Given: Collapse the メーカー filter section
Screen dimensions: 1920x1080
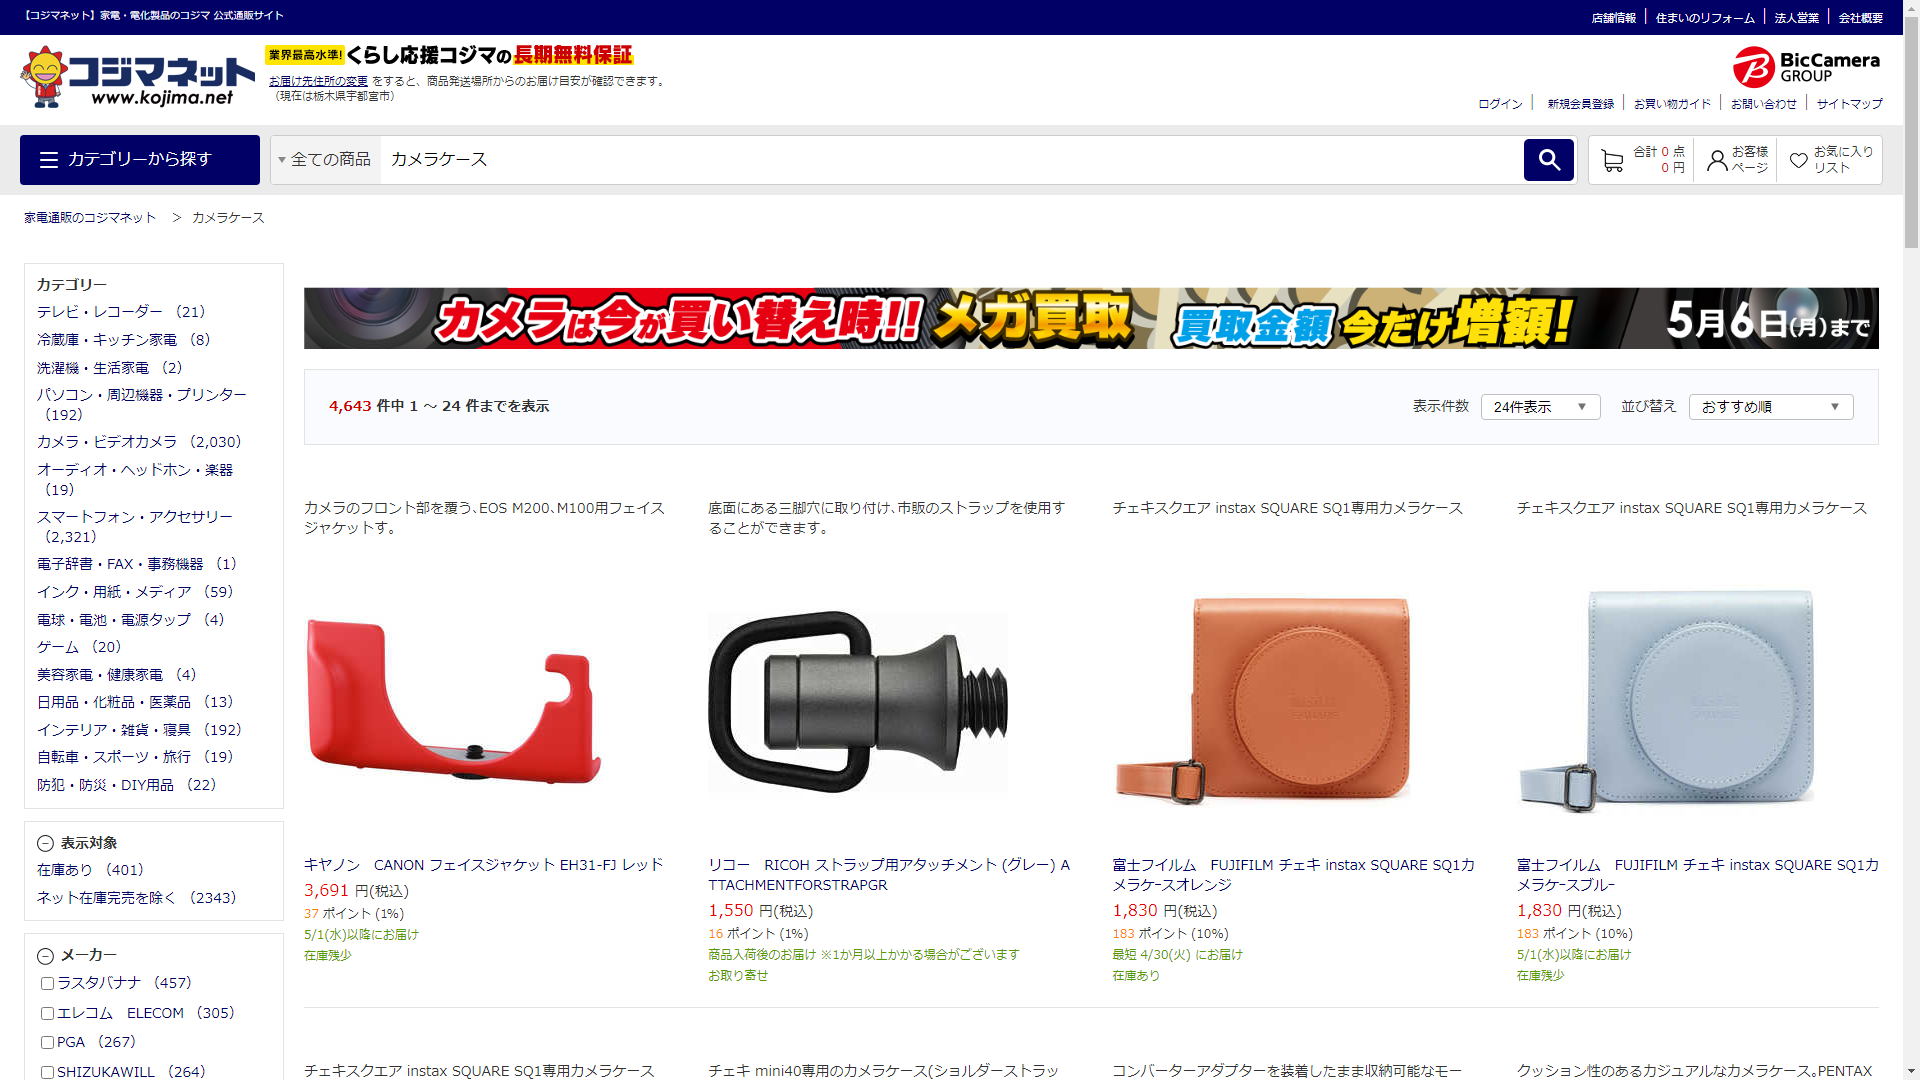Looking at the screenshot, I should (x=45, y=956).
